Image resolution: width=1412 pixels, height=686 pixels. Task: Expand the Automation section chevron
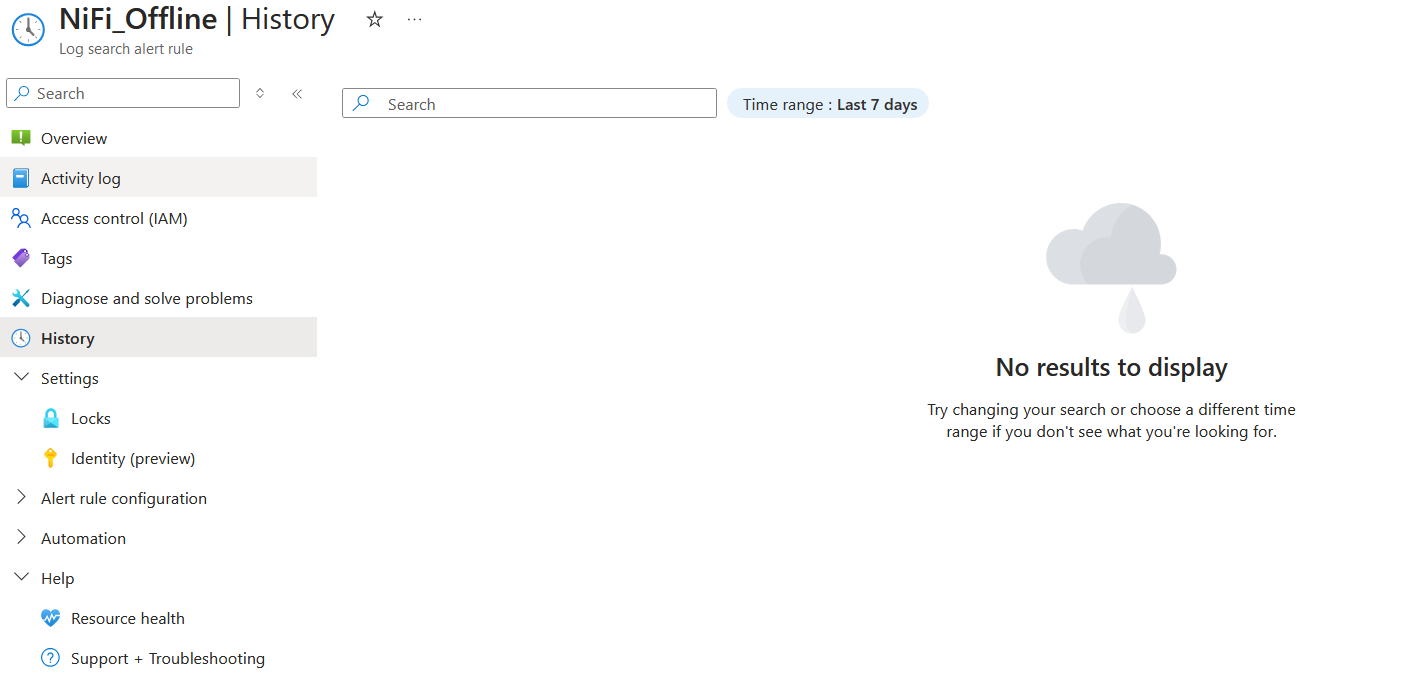coord(21,537)
